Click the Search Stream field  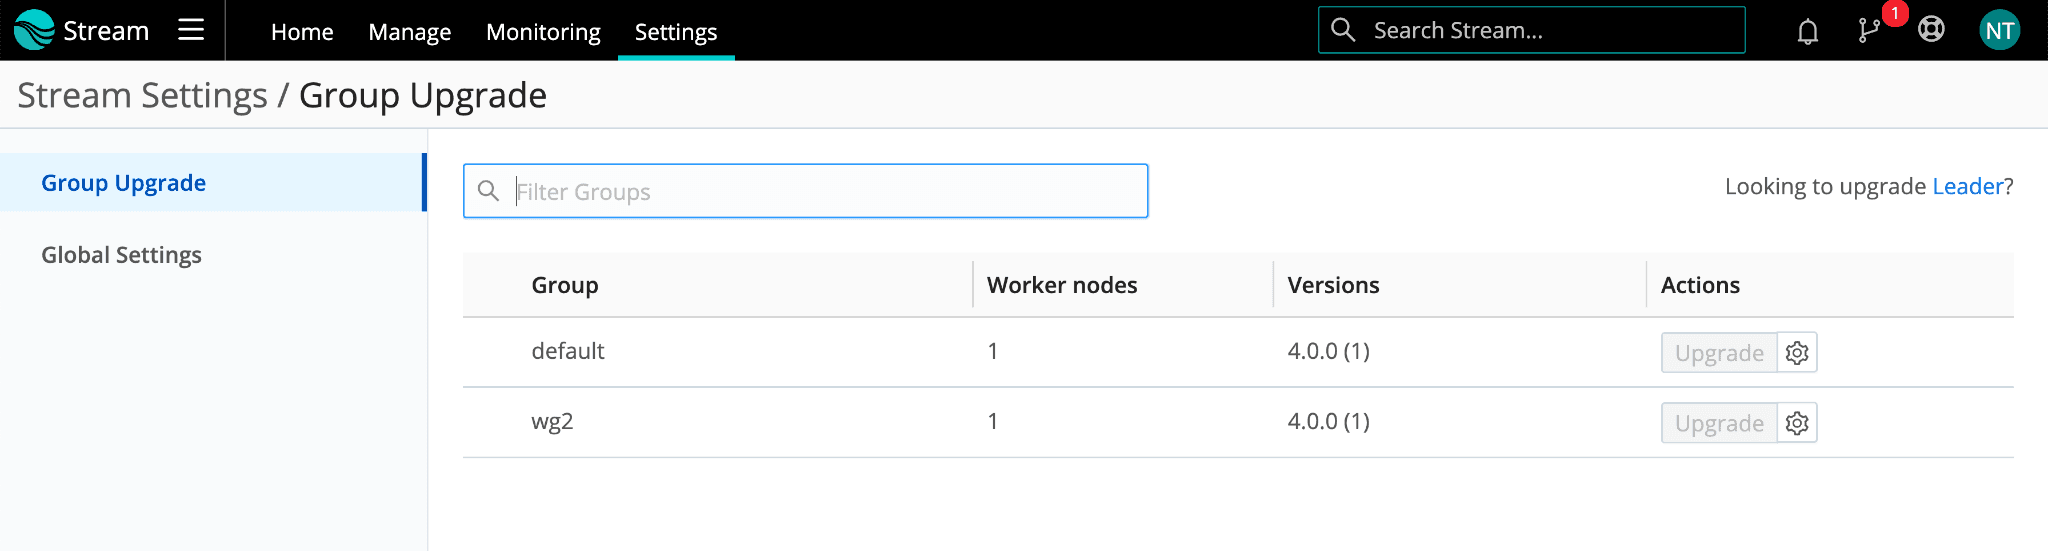(x=1550, y=30)
